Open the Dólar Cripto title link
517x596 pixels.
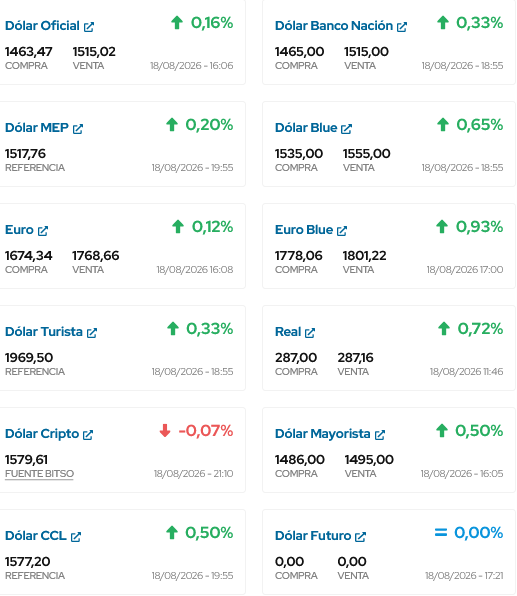coord(42,434)
